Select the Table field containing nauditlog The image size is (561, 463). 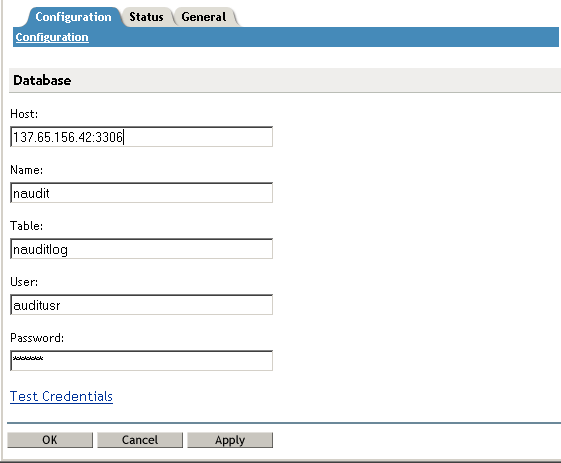(142, 249)
